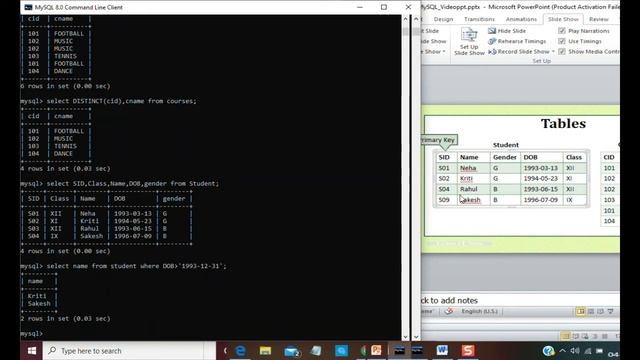
Task: Click the CID column header on slide
Action: [x=609, y=157]
